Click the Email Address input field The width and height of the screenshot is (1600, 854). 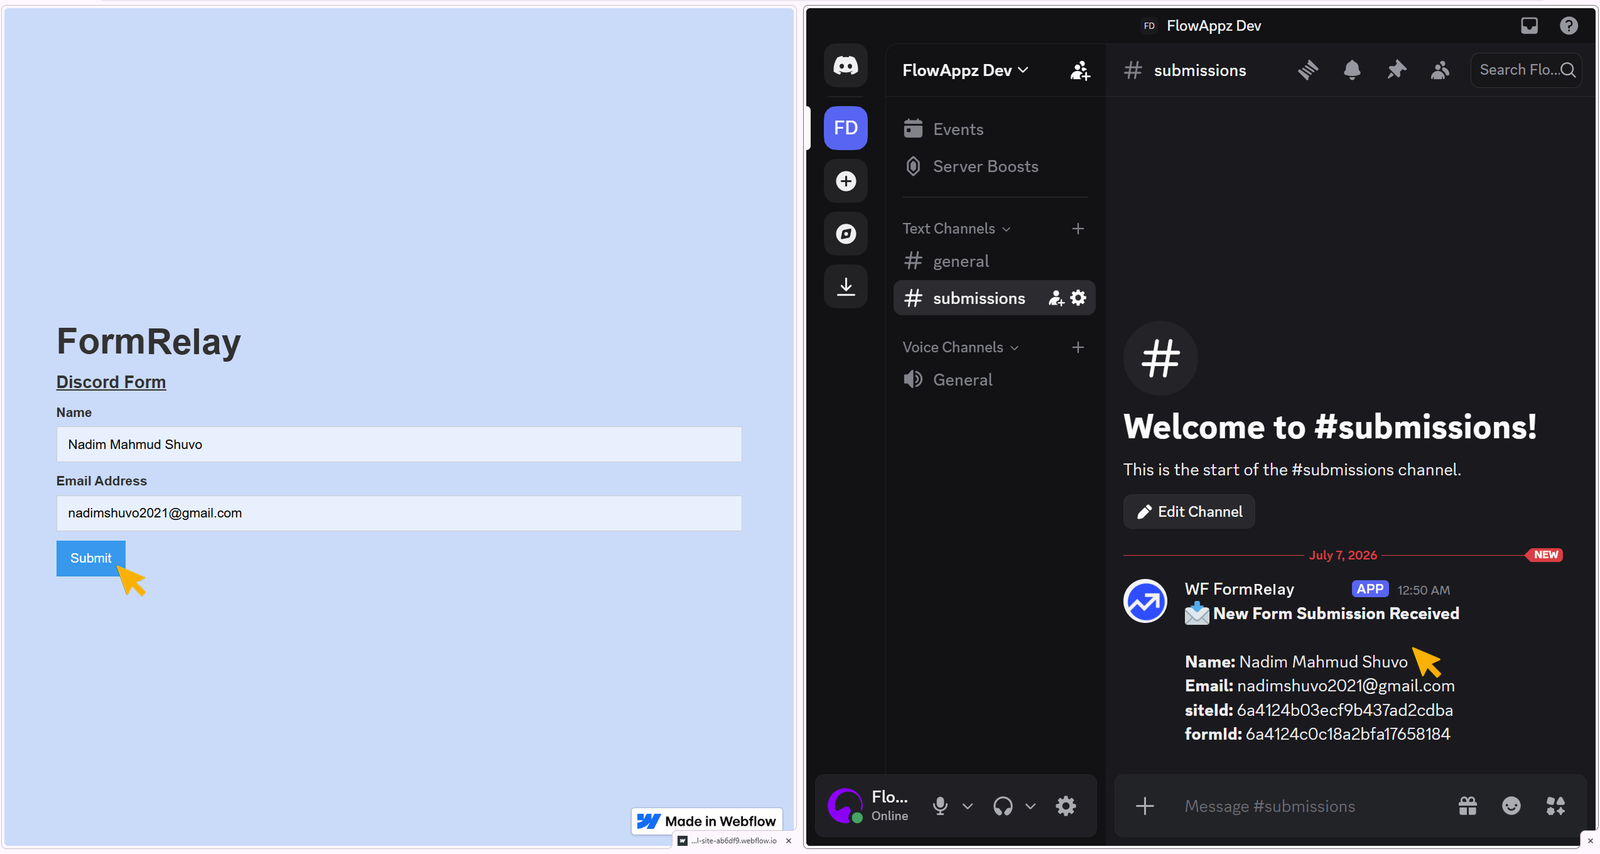coord(399,513)
